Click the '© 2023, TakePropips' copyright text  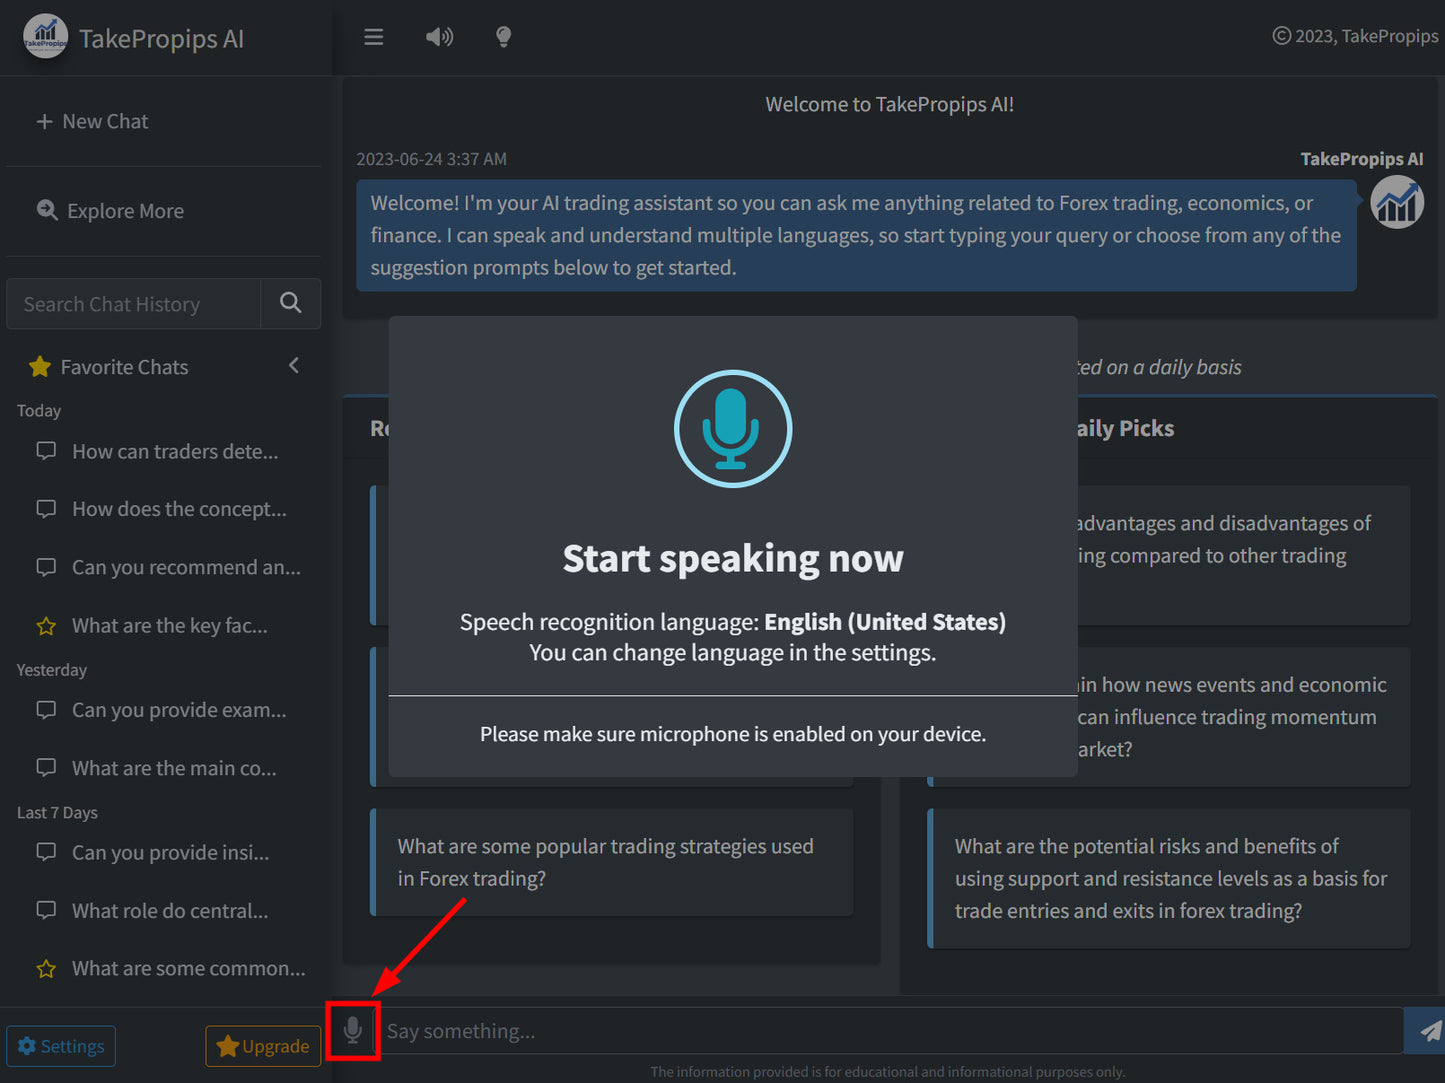click(x=1355, y=36)
